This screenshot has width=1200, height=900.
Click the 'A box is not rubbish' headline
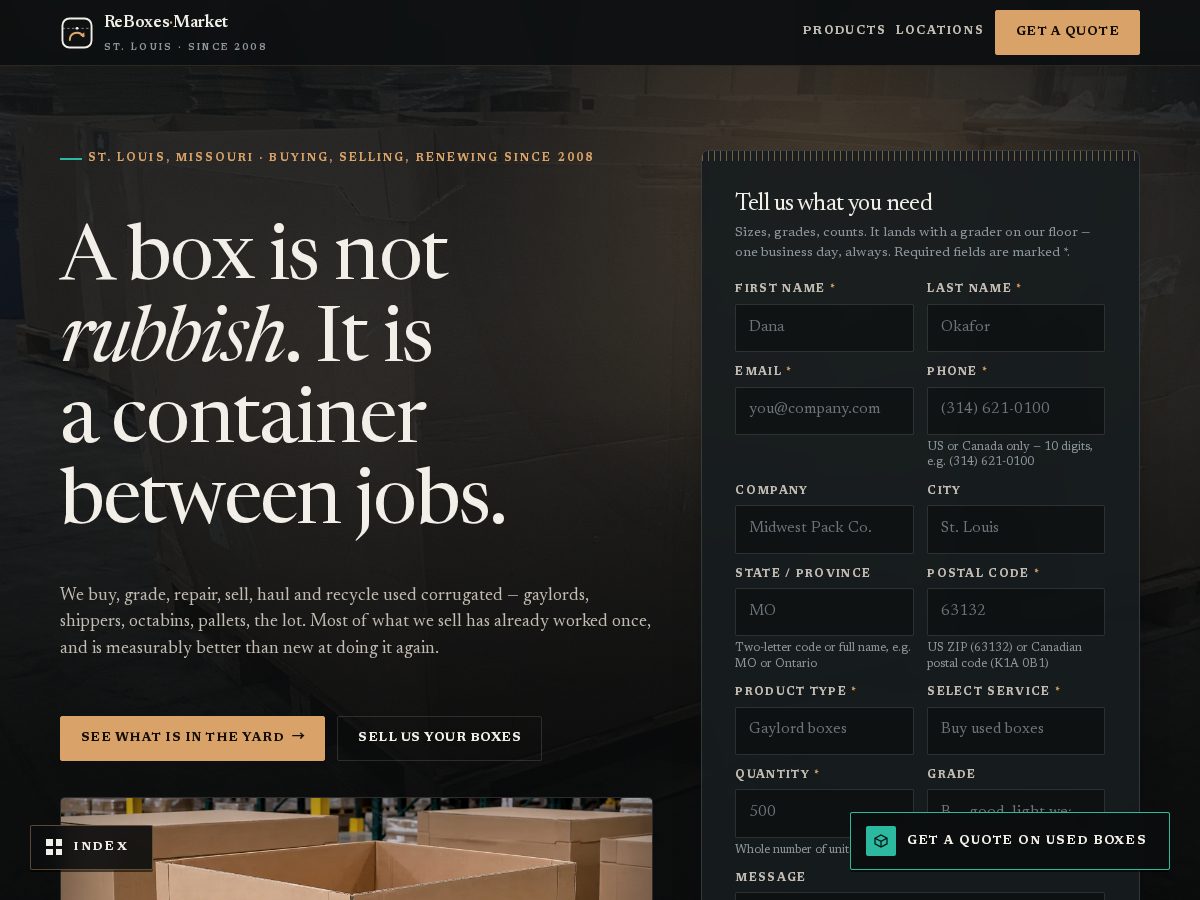coord(284,376)
